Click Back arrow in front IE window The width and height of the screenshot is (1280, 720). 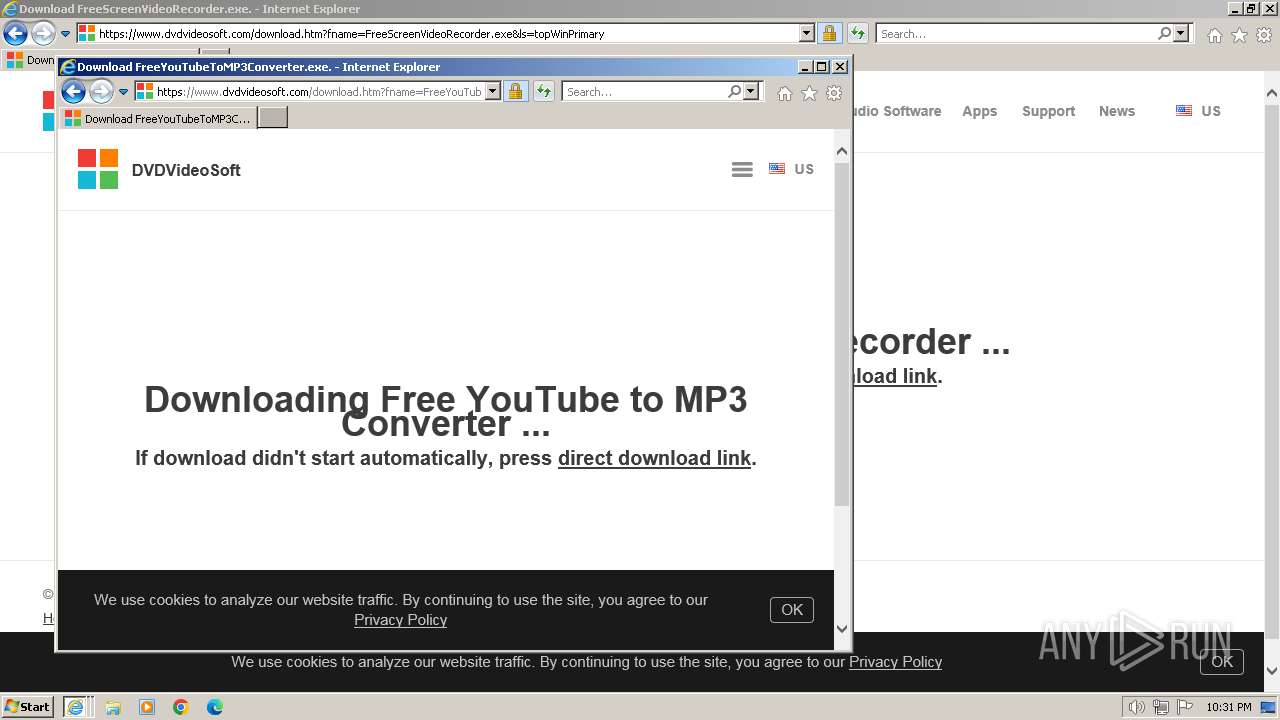tap(73, 92)
